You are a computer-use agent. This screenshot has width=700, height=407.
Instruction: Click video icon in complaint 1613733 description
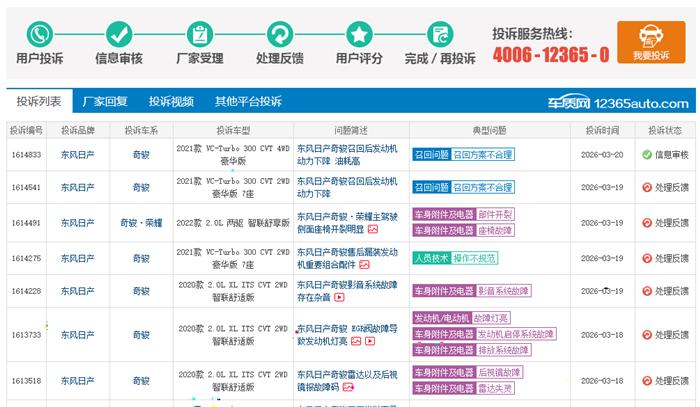(x=370, y=341)
